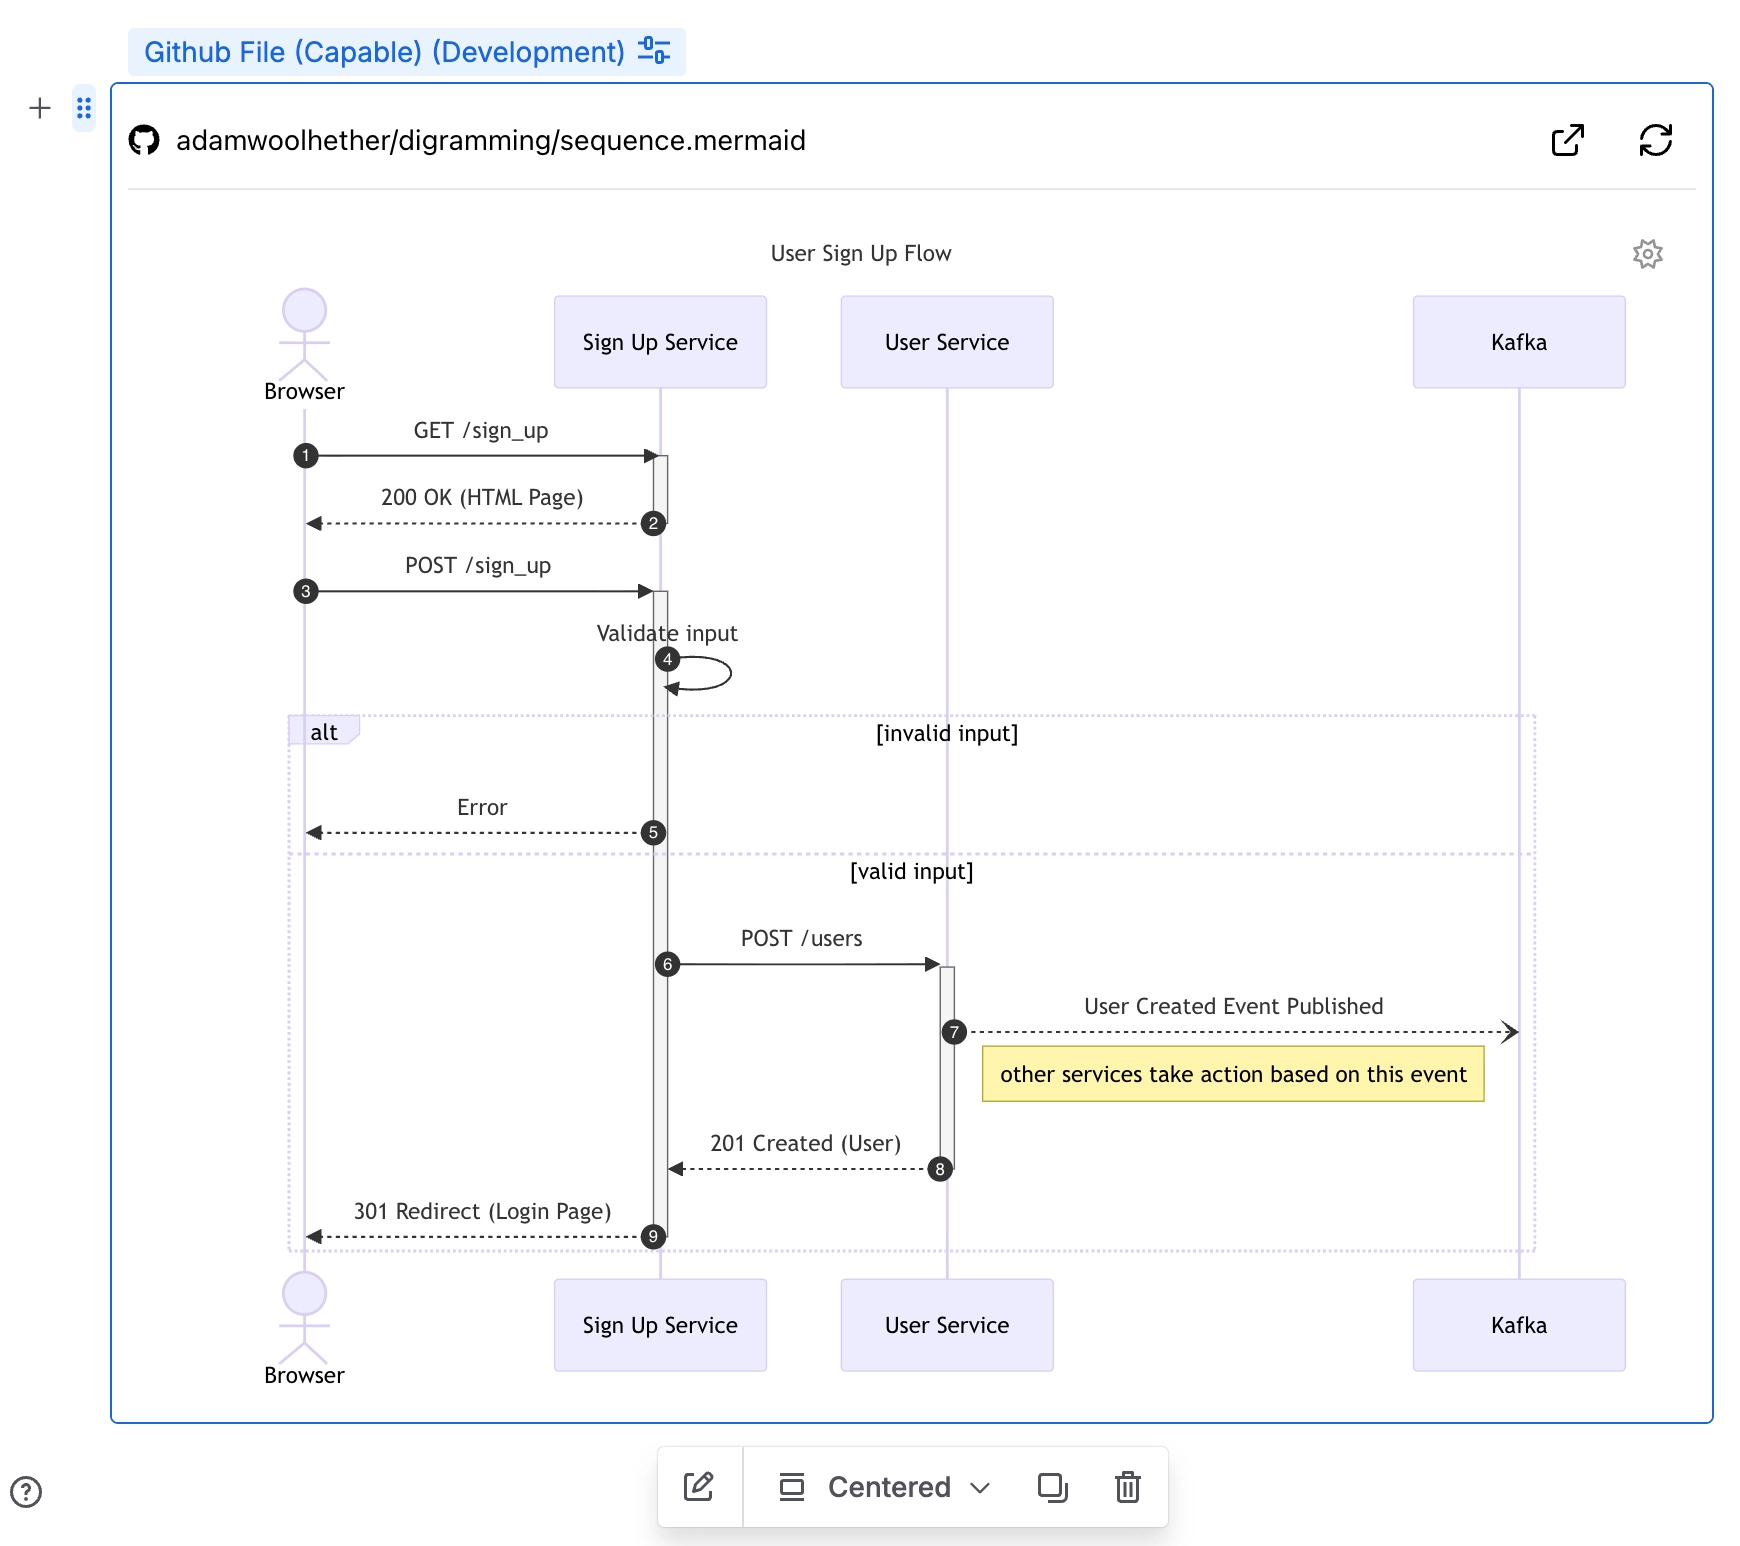Click the adamwoolhether/digramming/sequence.mermaid filename
Image resolution: width=1740 pixels, height=1546 pixels.
pyautogui.click(x=491, y=140)
